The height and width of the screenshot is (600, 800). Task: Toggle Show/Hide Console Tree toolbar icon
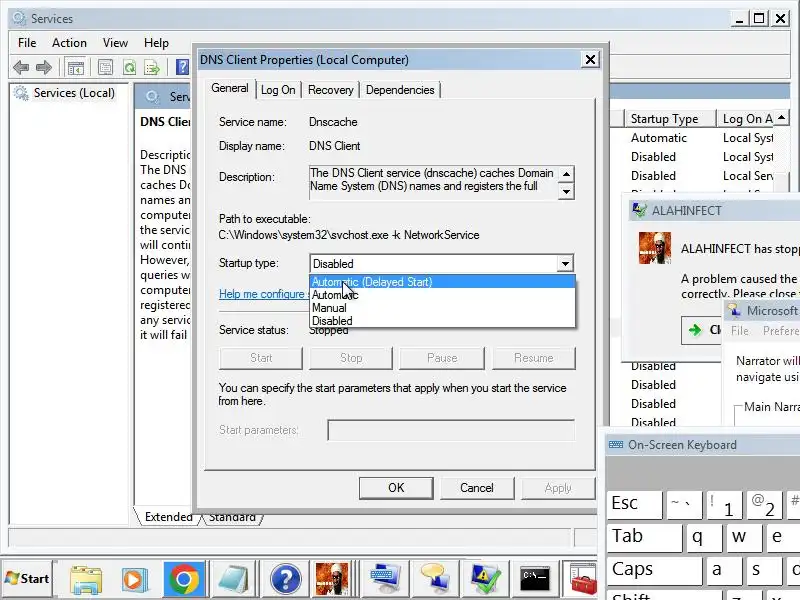click(76, 67)
